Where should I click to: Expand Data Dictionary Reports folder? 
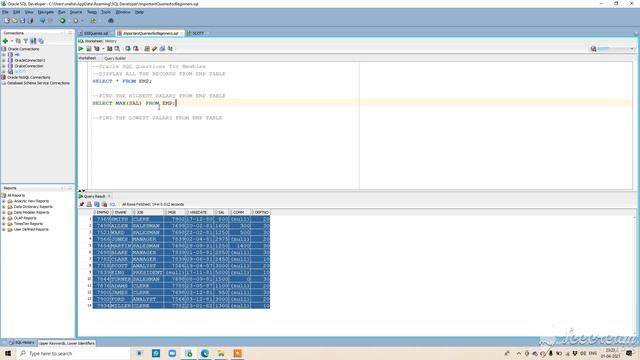[4, 207]
